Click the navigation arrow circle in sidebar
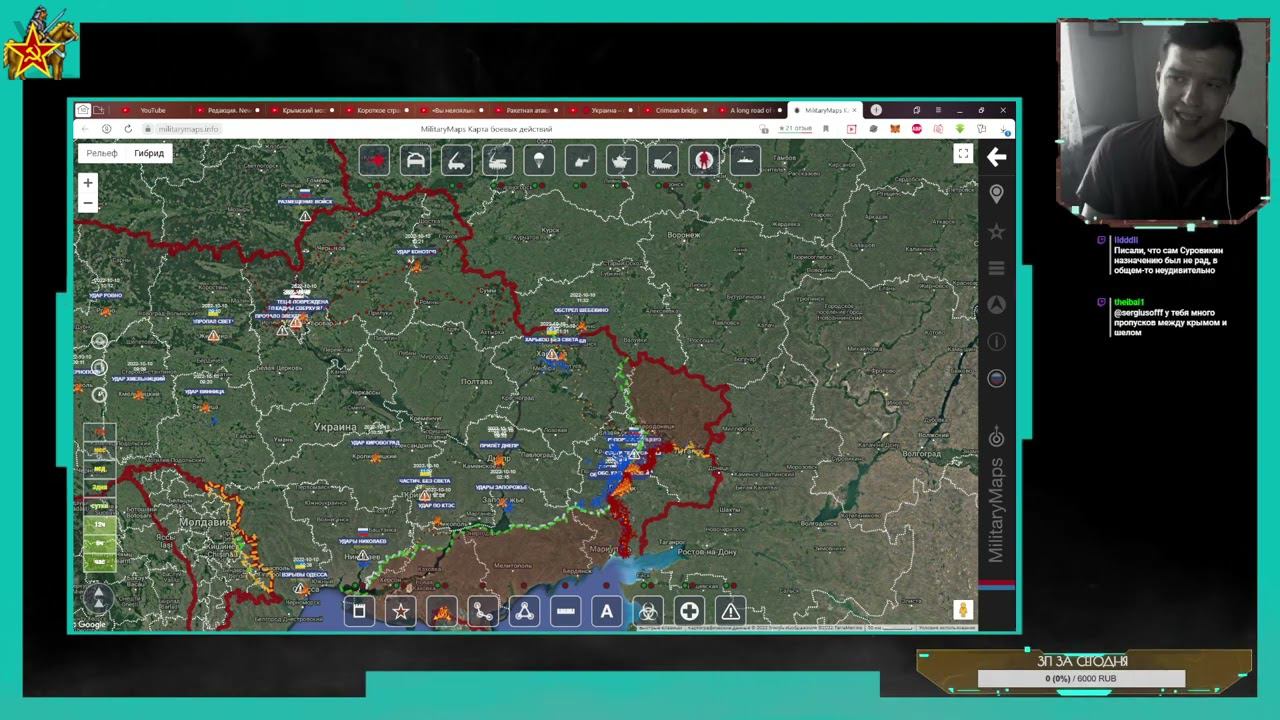Screen dimensions: 1280x720 click(x=996, y=305)
